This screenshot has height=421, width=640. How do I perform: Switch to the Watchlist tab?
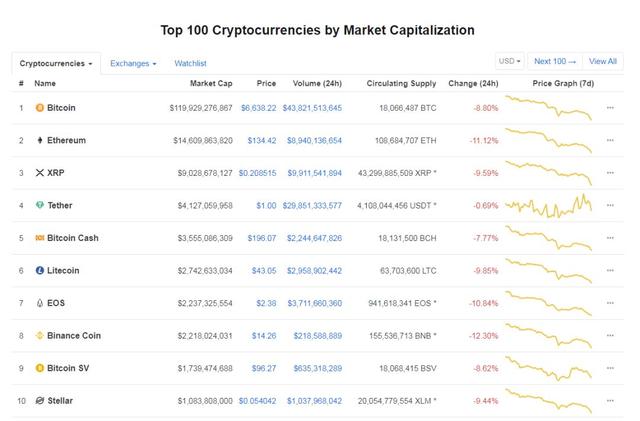click(x=190, y=64)
